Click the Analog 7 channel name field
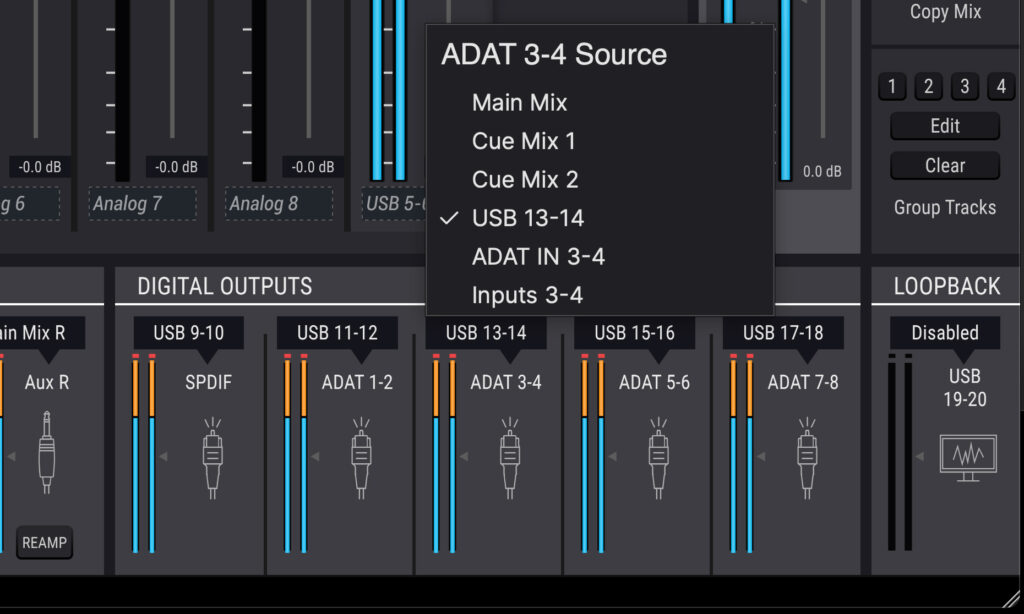Image resolution: width=1024 pixels, height=614 pixels. coord(142,204)
